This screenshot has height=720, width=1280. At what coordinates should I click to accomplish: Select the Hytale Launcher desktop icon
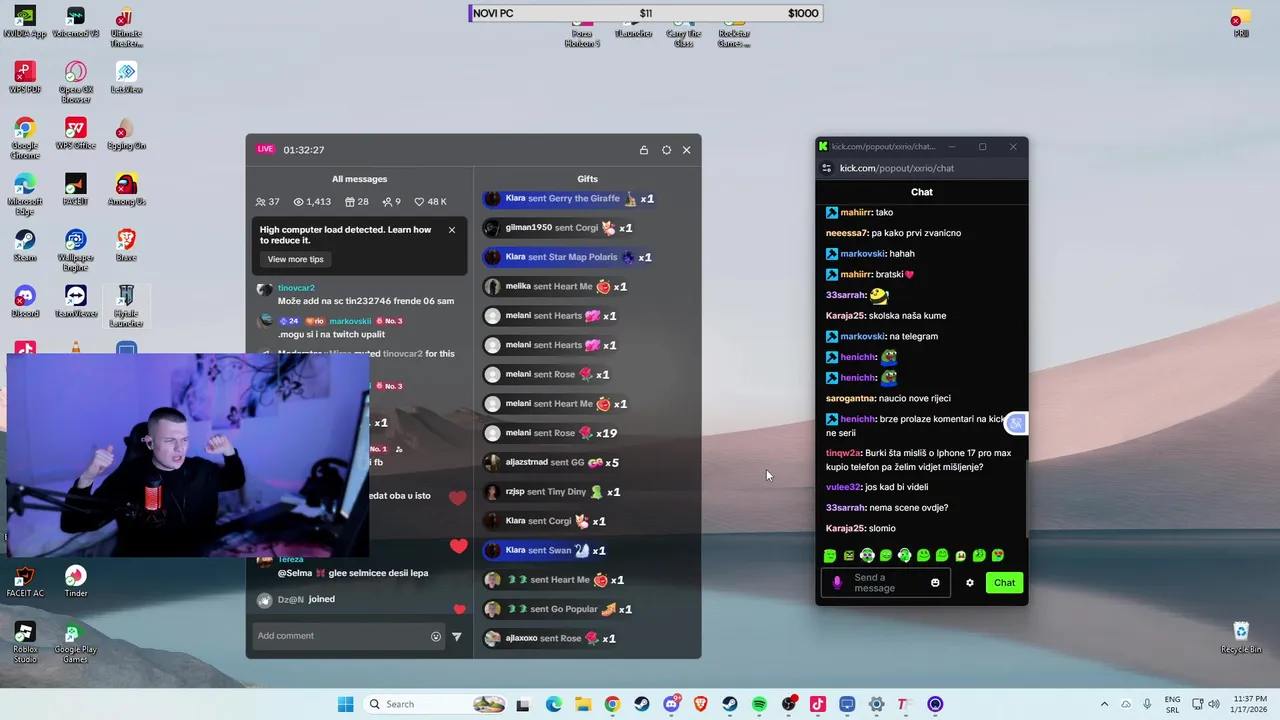click(x=126, y=306)
